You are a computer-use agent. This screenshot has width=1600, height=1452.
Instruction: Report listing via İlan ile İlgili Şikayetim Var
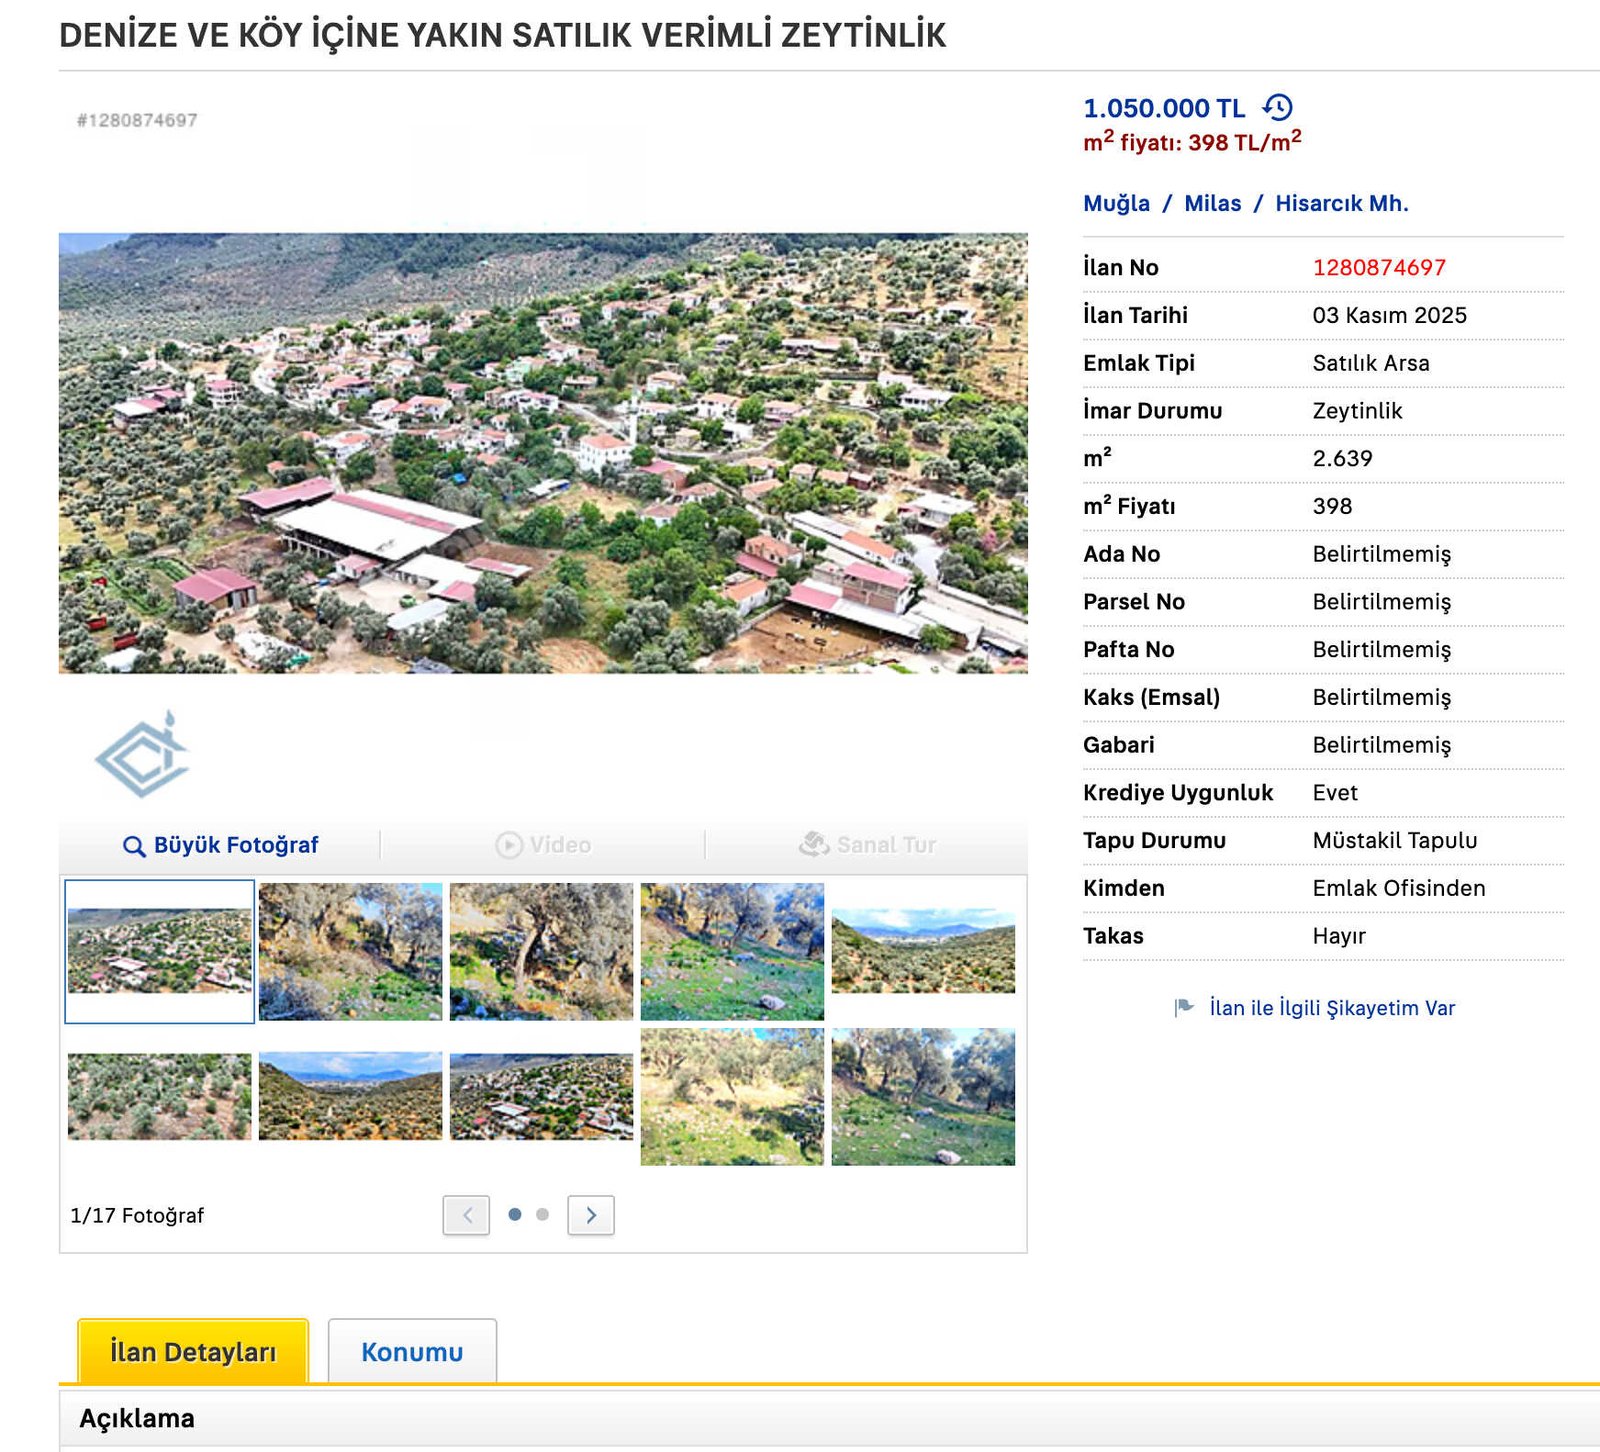[1332, 1007]
